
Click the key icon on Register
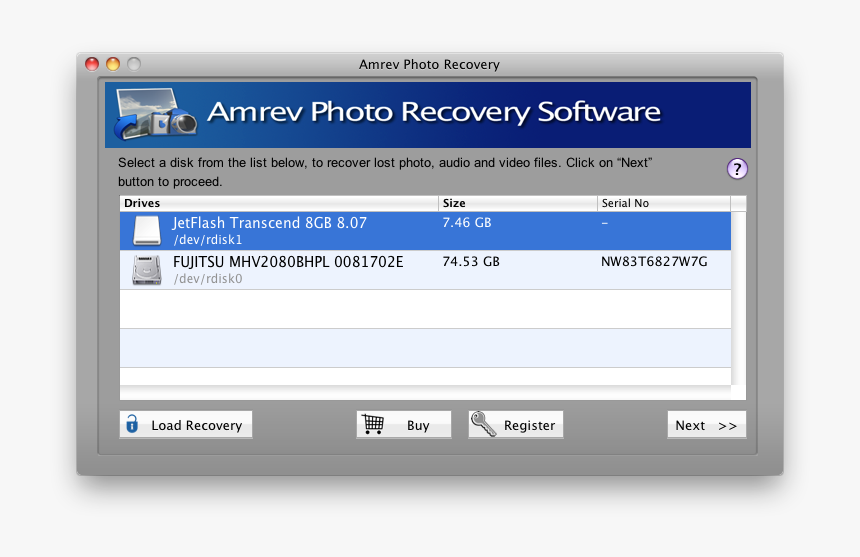click(x=483, y=424)
